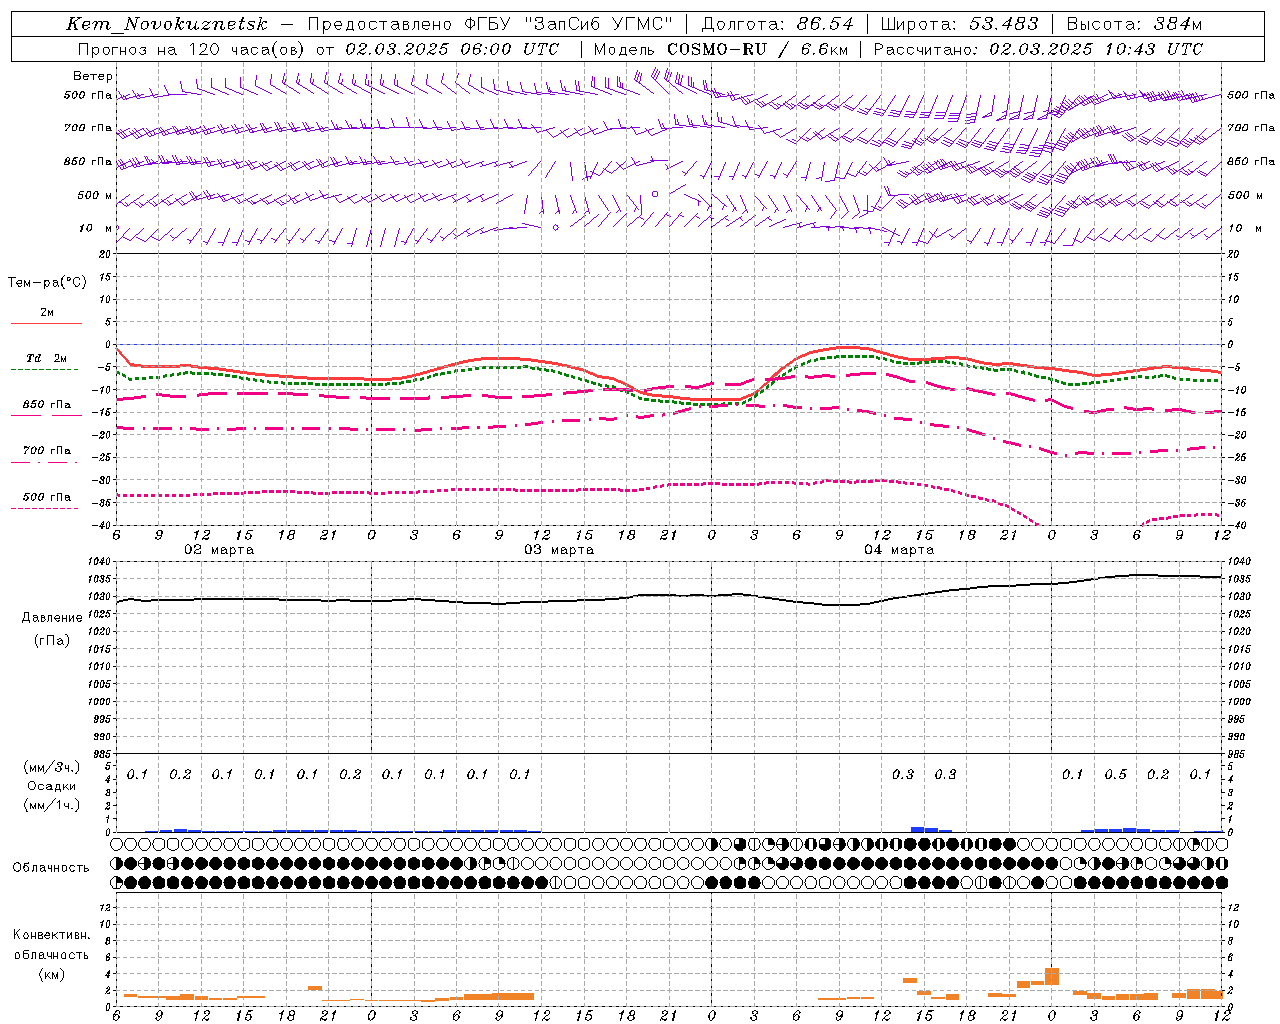Select the text Предоставлено ФГБУ "ЗапСиб УГМС"

(x=490, y=24)
